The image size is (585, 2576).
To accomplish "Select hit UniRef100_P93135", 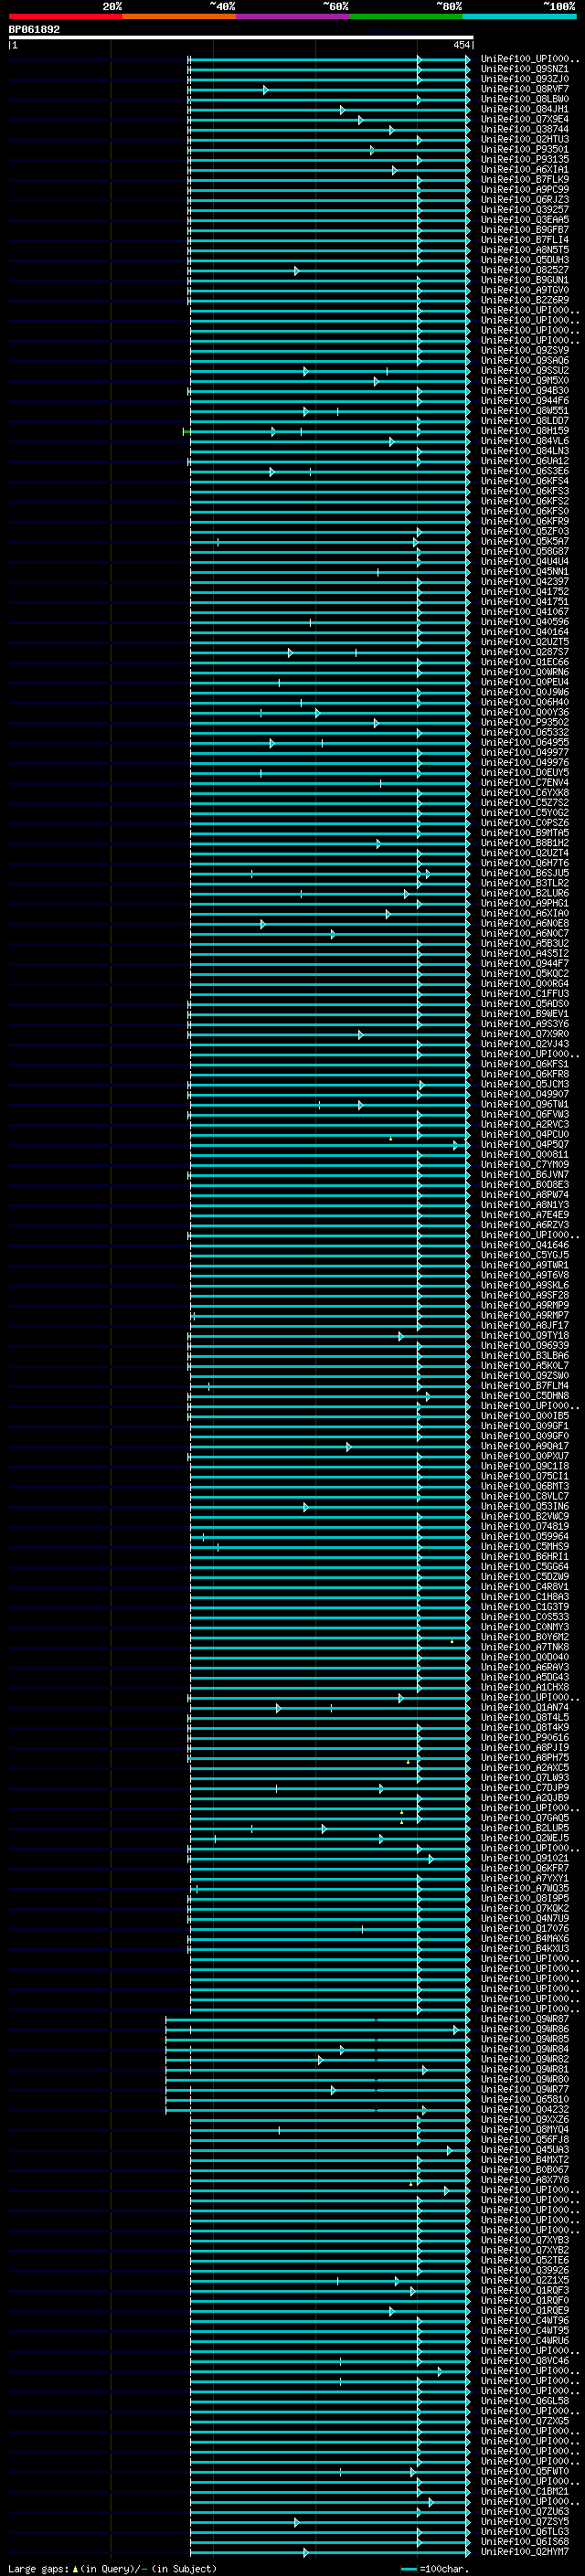I will [525, 159].
